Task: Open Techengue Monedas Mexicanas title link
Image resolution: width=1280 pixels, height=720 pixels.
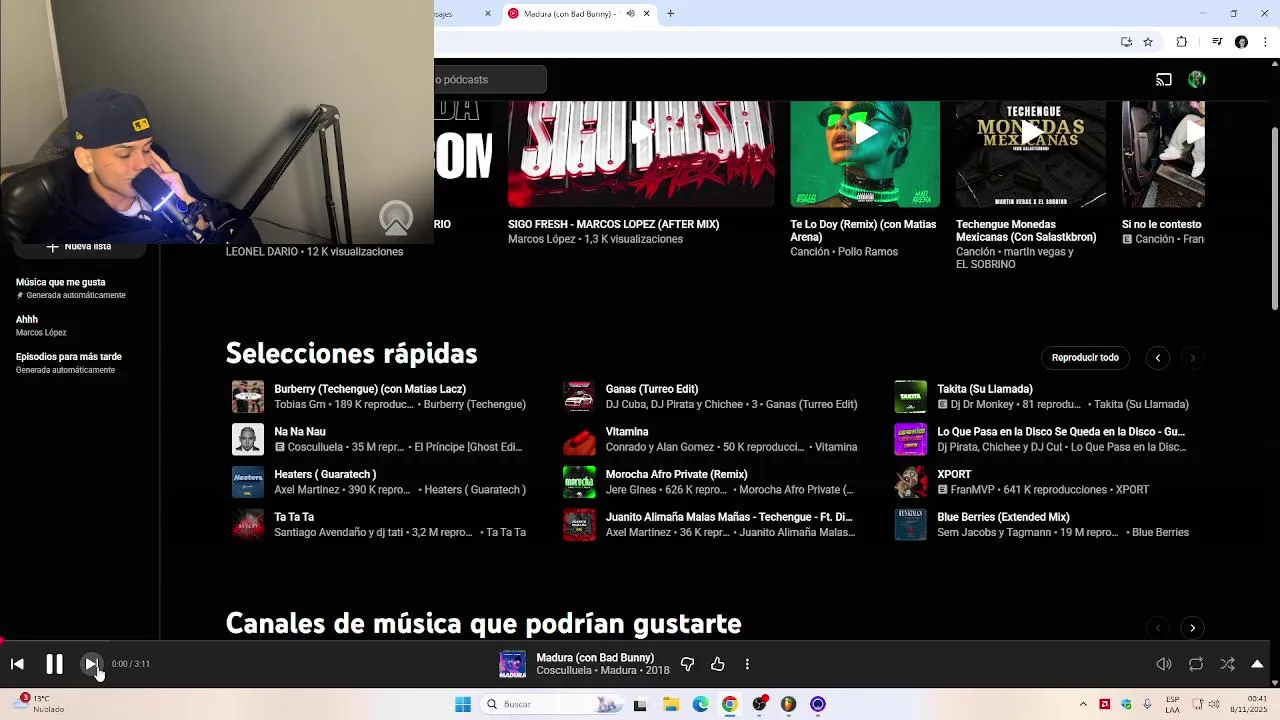Action: click(1026, 231)
